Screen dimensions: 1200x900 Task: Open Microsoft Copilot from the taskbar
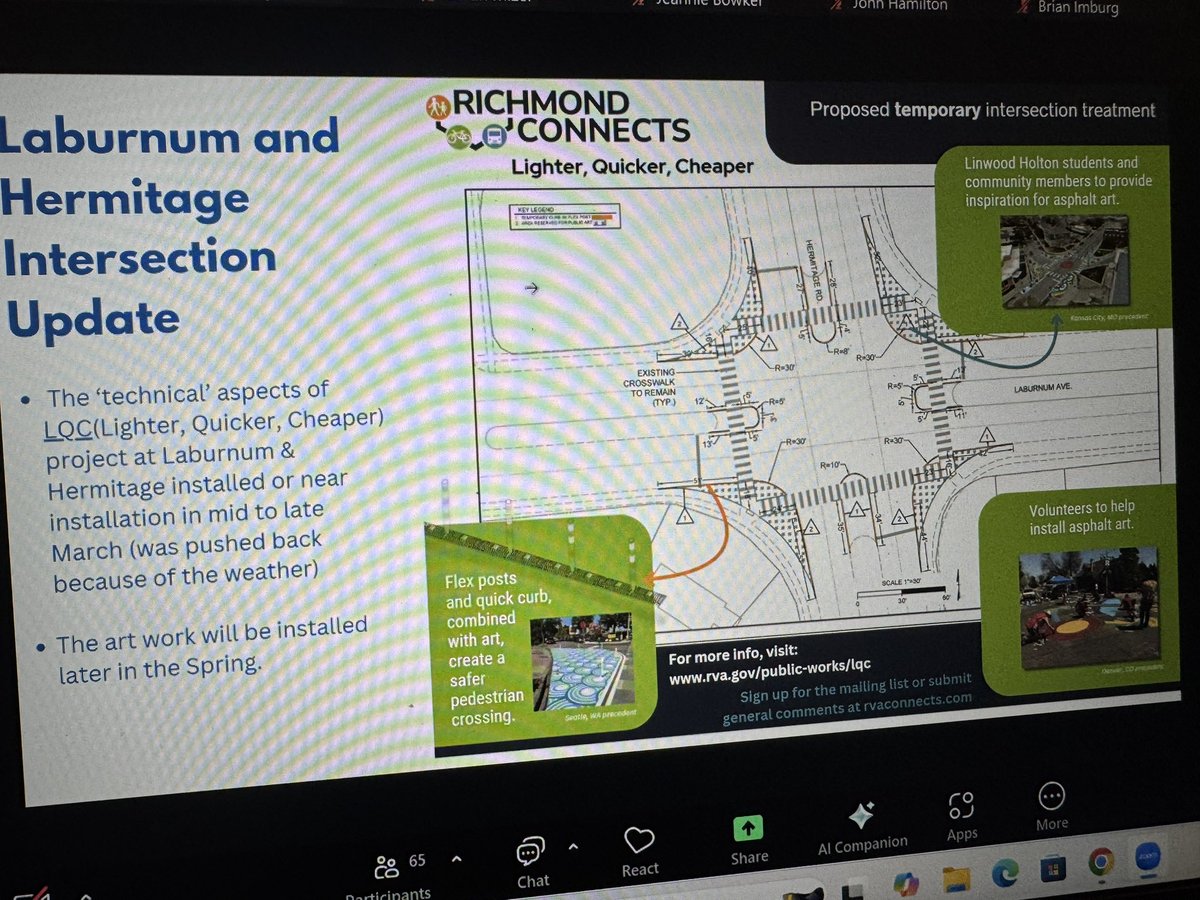[907, 884]
